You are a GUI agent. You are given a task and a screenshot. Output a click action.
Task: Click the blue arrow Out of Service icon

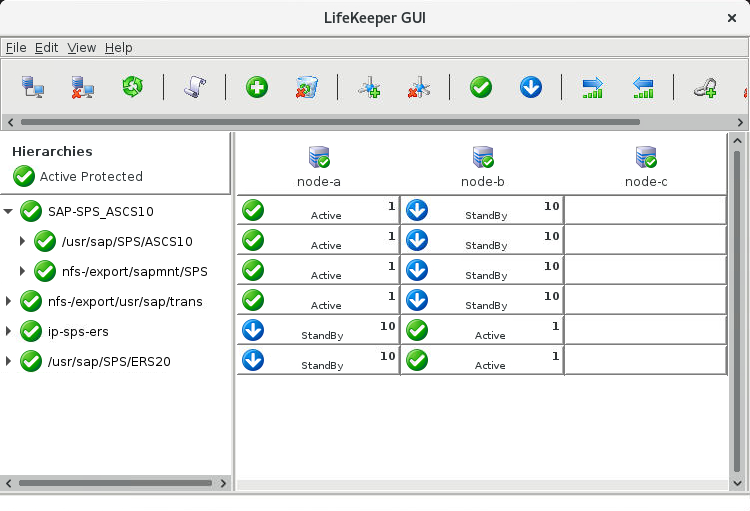[x=531, y=88]
